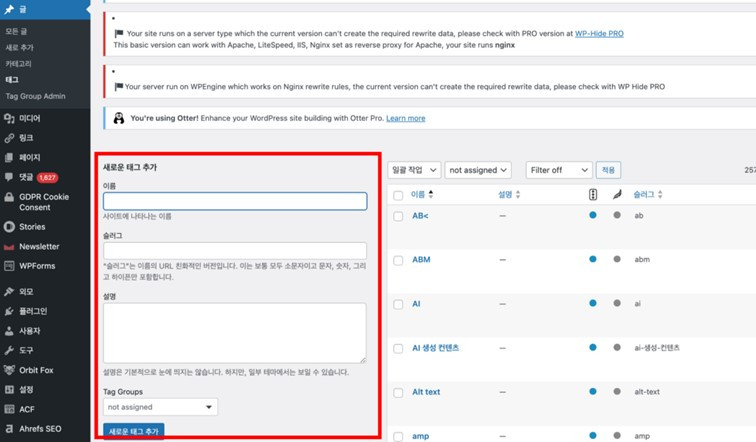The height and width of the screenshot is (442, 756).
Task: Click the 도구 wrench icon
Action: pos(9,350)
